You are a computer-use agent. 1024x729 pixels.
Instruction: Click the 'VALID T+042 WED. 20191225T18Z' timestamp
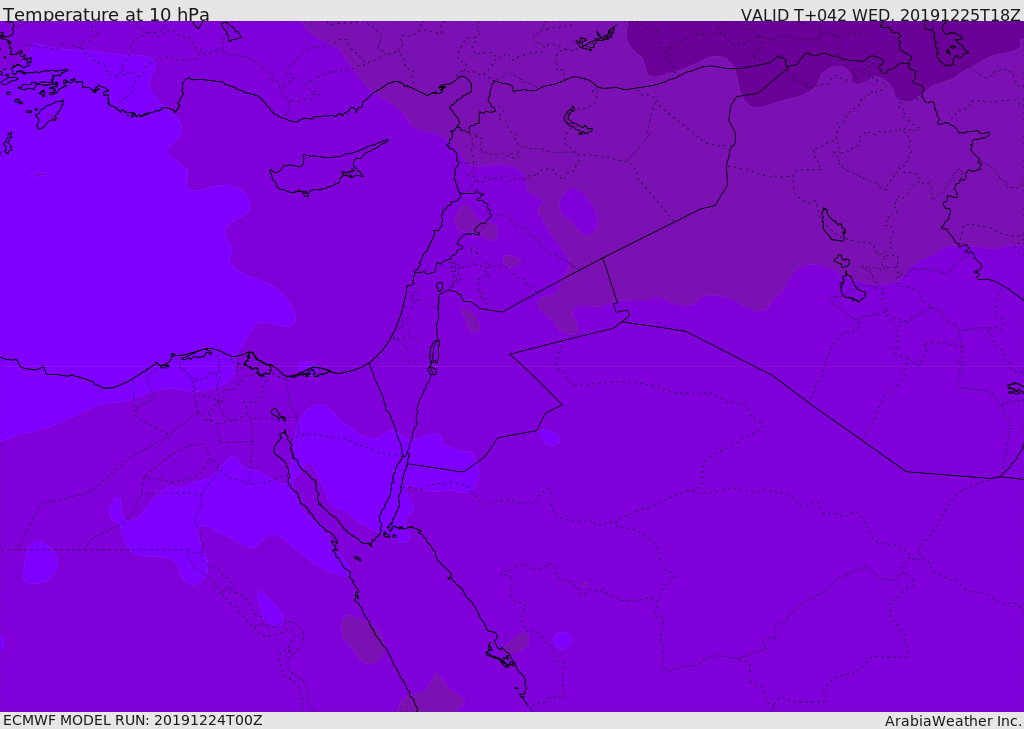(881, 14)
